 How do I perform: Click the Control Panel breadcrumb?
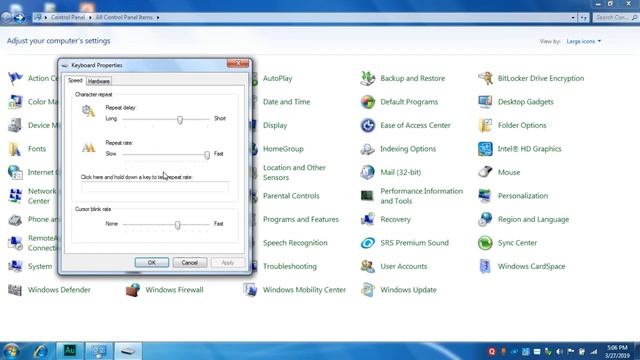click(x=68, y=18)
